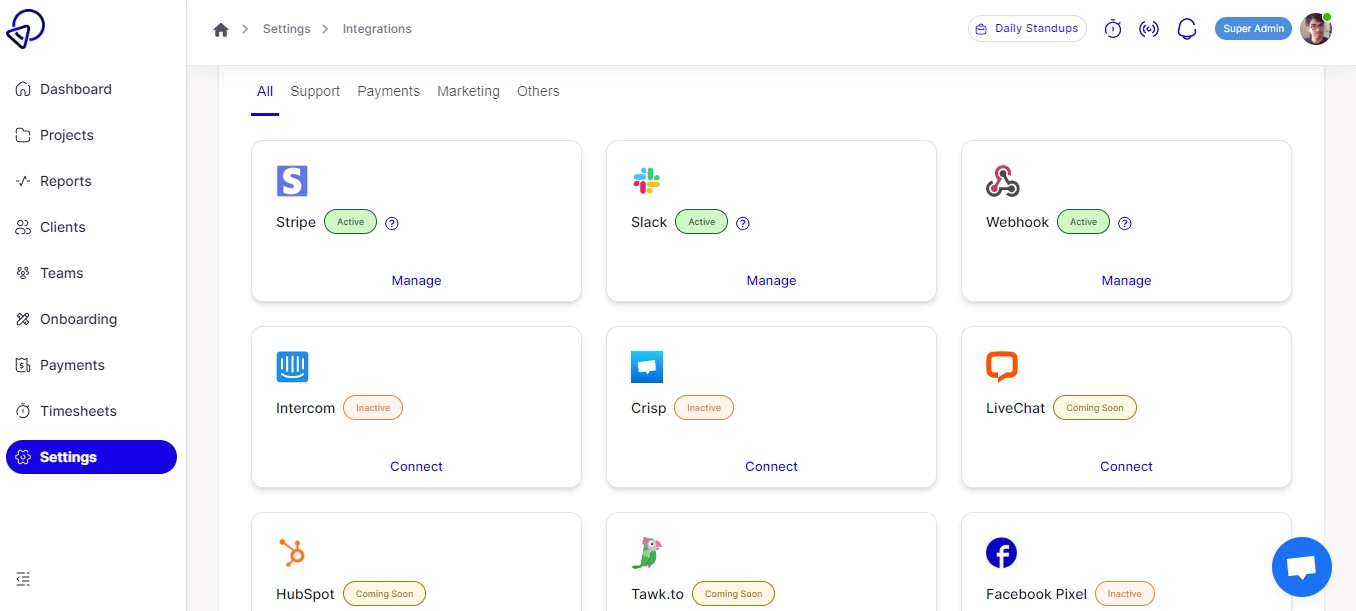This screenshot has width=1356, height=611.
Task: Connect the Intercom integration
Action: point(416,467)
